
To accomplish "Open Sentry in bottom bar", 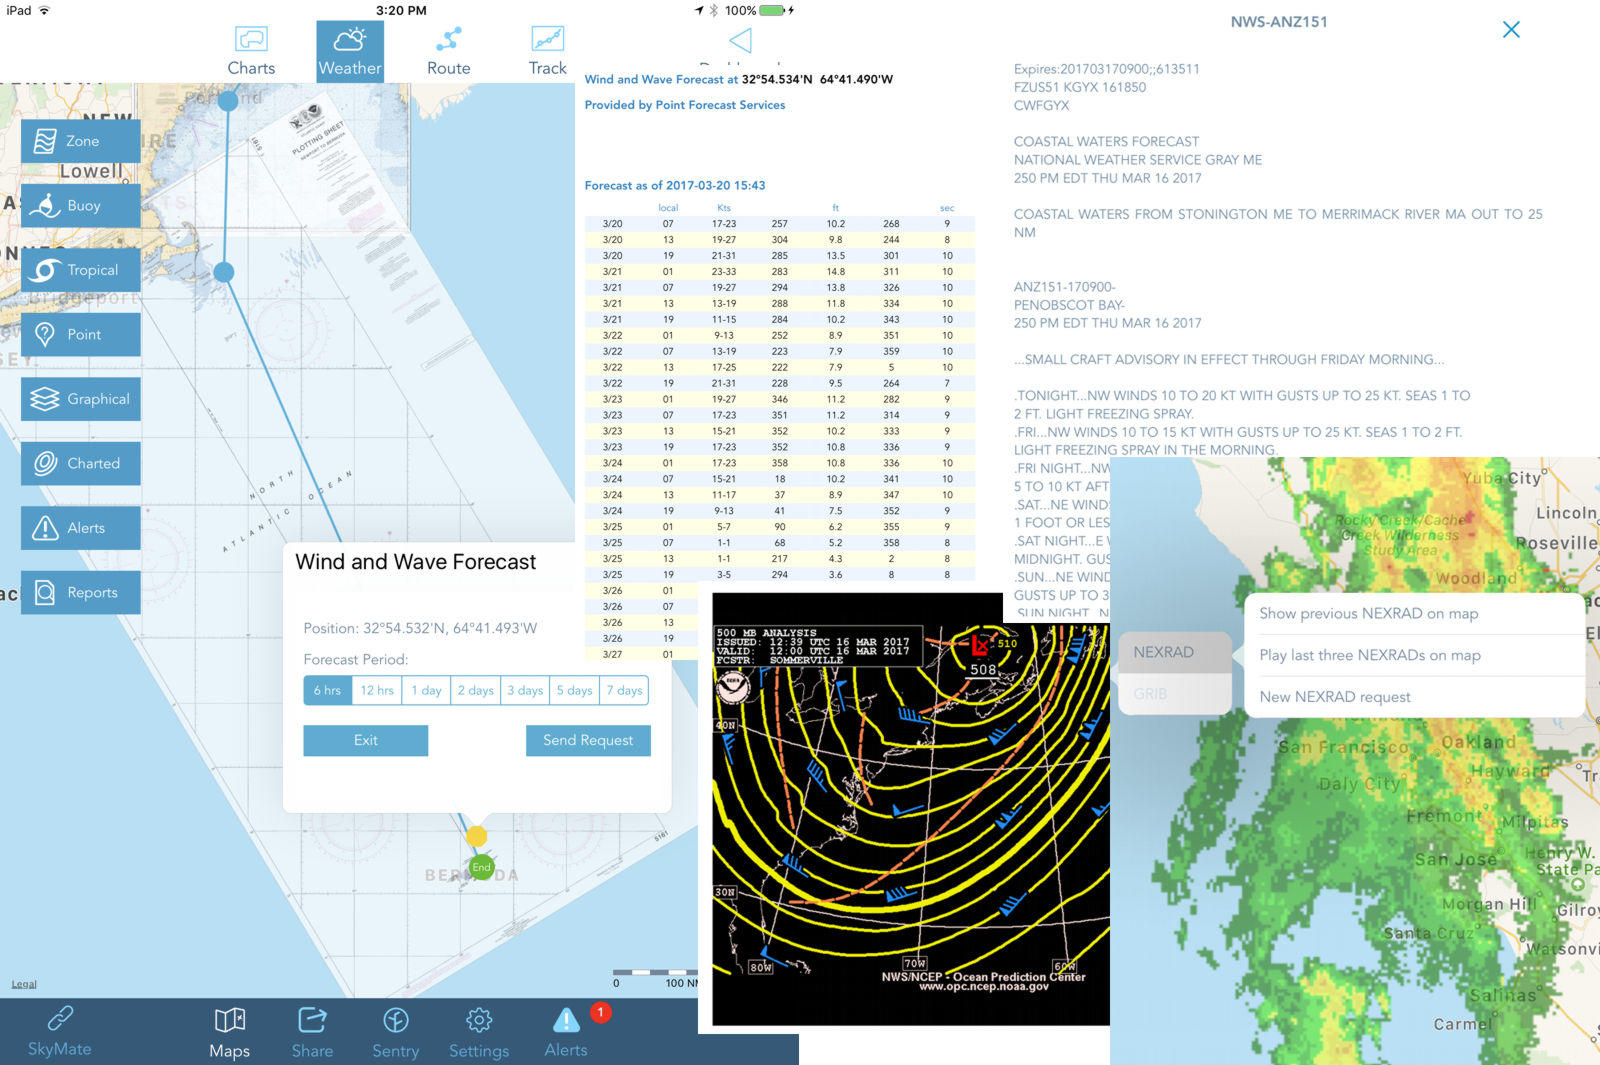I will [395, 1032].
